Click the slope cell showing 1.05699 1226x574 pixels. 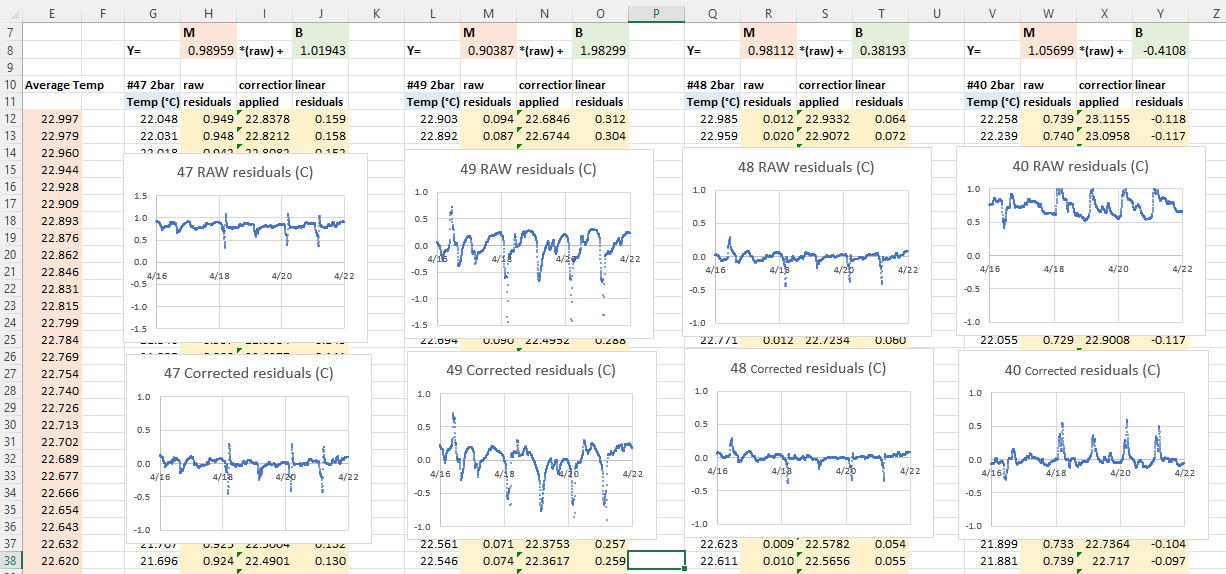pos(1048,49)
